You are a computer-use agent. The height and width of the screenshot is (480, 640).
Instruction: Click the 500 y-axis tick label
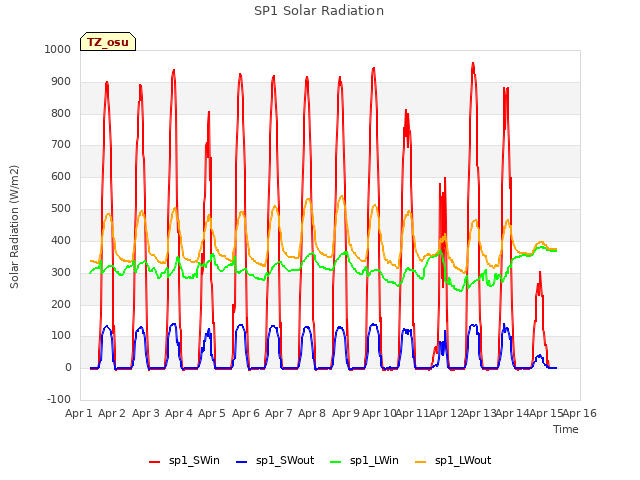tap(61, 209)
